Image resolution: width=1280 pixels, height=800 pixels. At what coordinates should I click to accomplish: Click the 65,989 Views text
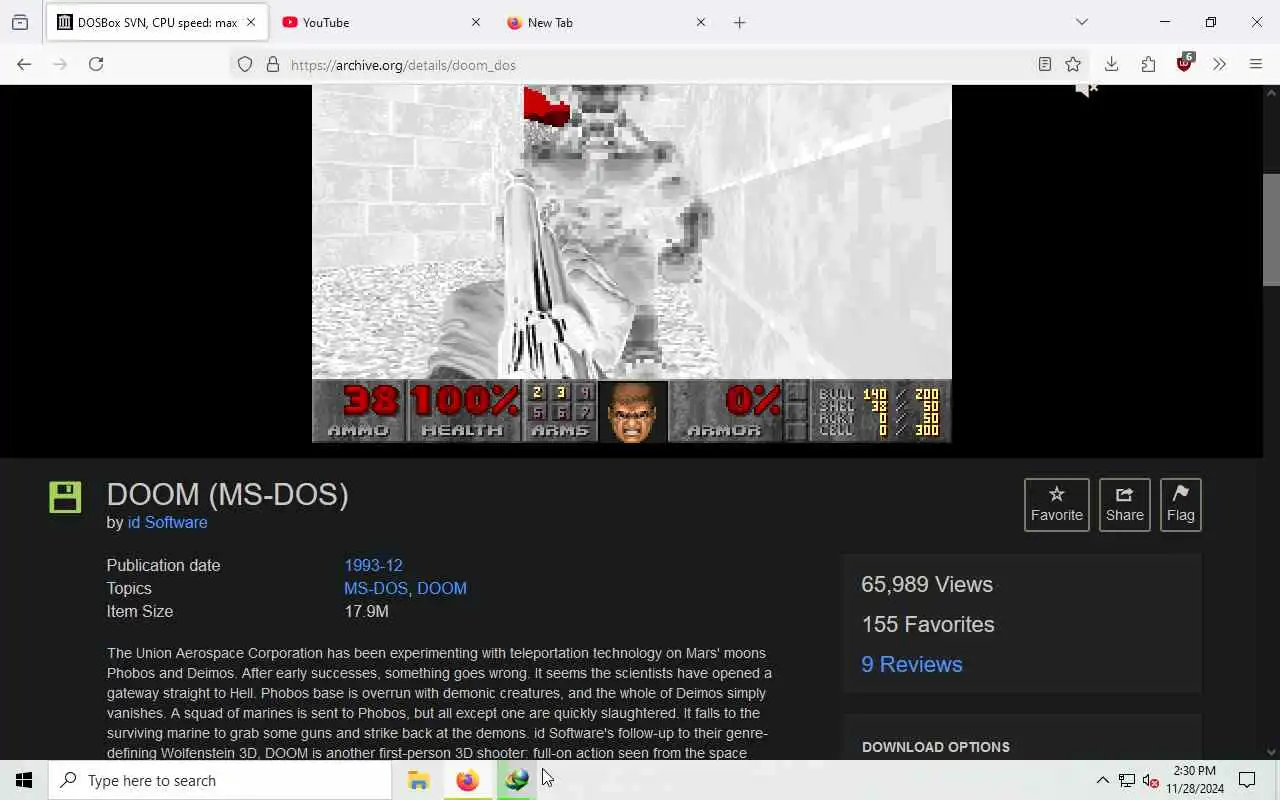point(927,584)
